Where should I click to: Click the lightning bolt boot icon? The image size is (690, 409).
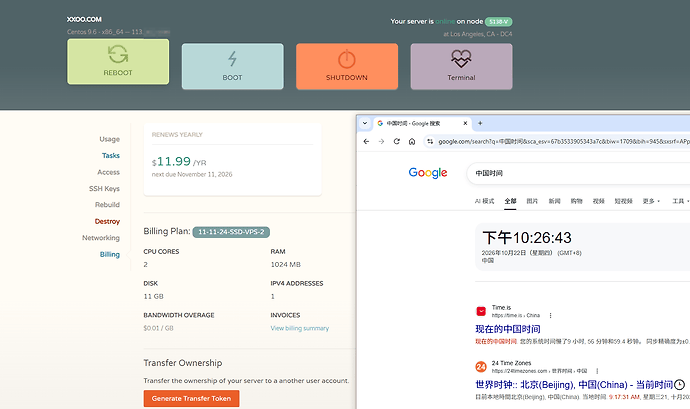(232, 59)
